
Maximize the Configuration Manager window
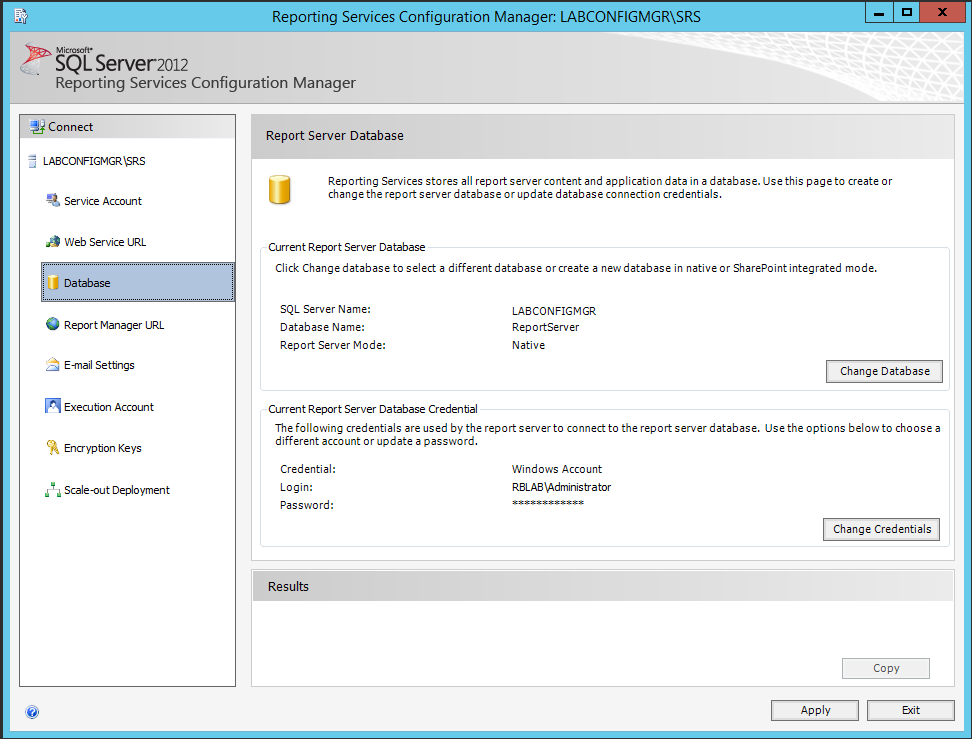click(906, 12)
